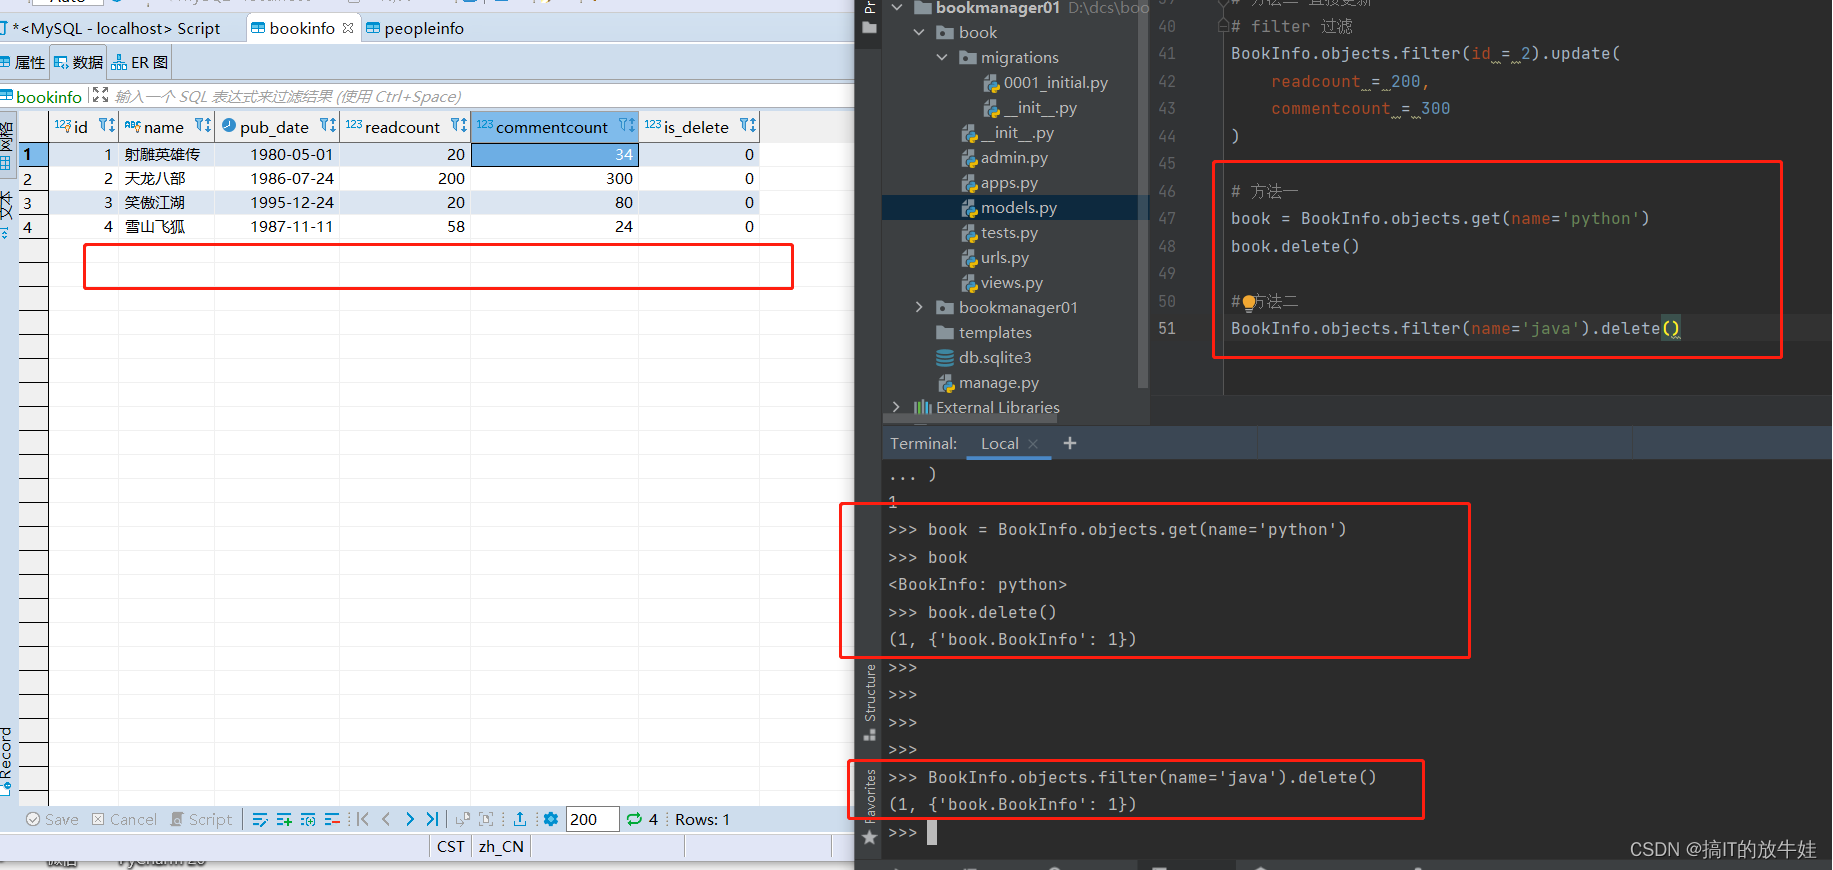Viewport: 1833px width, 870px height.
Task: Open admin.py in the project tree
Action: coord(1006,158)
